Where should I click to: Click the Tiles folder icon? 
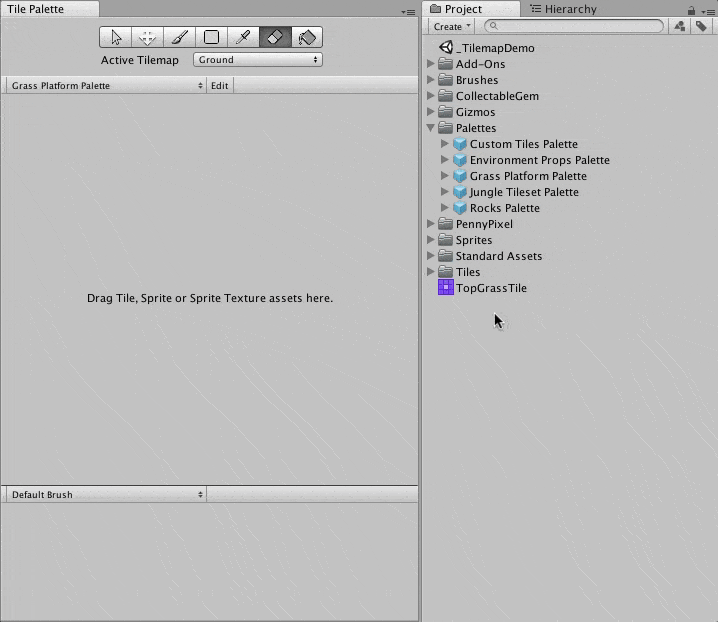point(446,272)
